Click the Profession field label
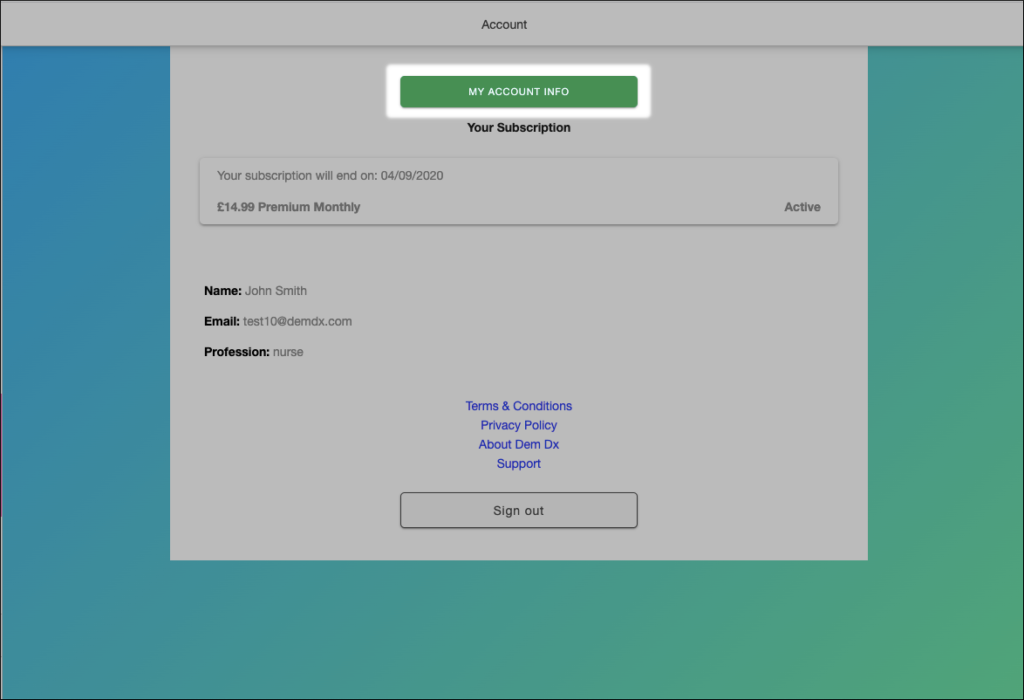 (x=237, y=352)
